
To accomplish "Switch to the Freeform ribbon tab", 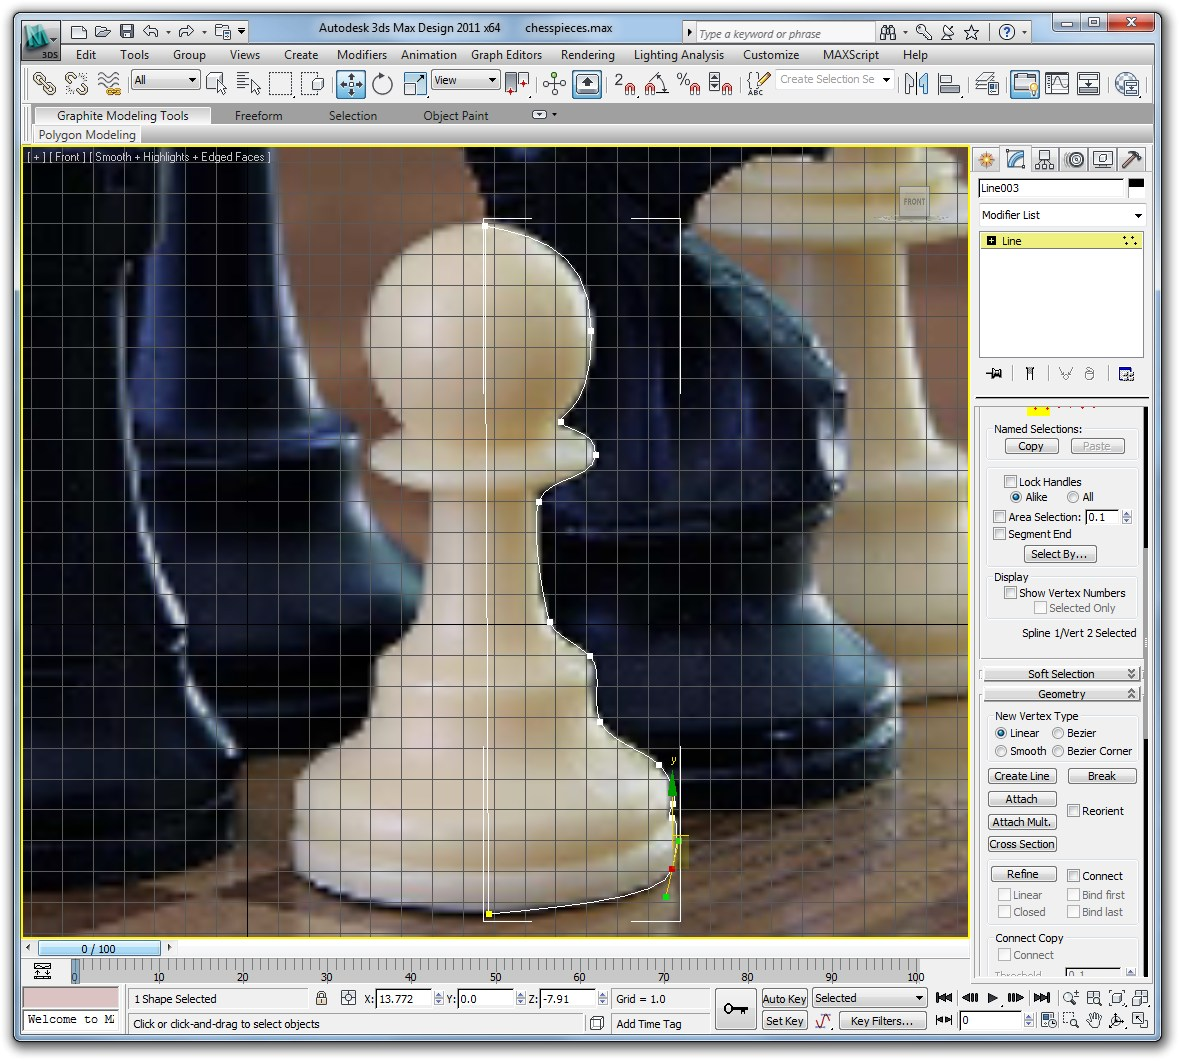I will coord(258,116).
